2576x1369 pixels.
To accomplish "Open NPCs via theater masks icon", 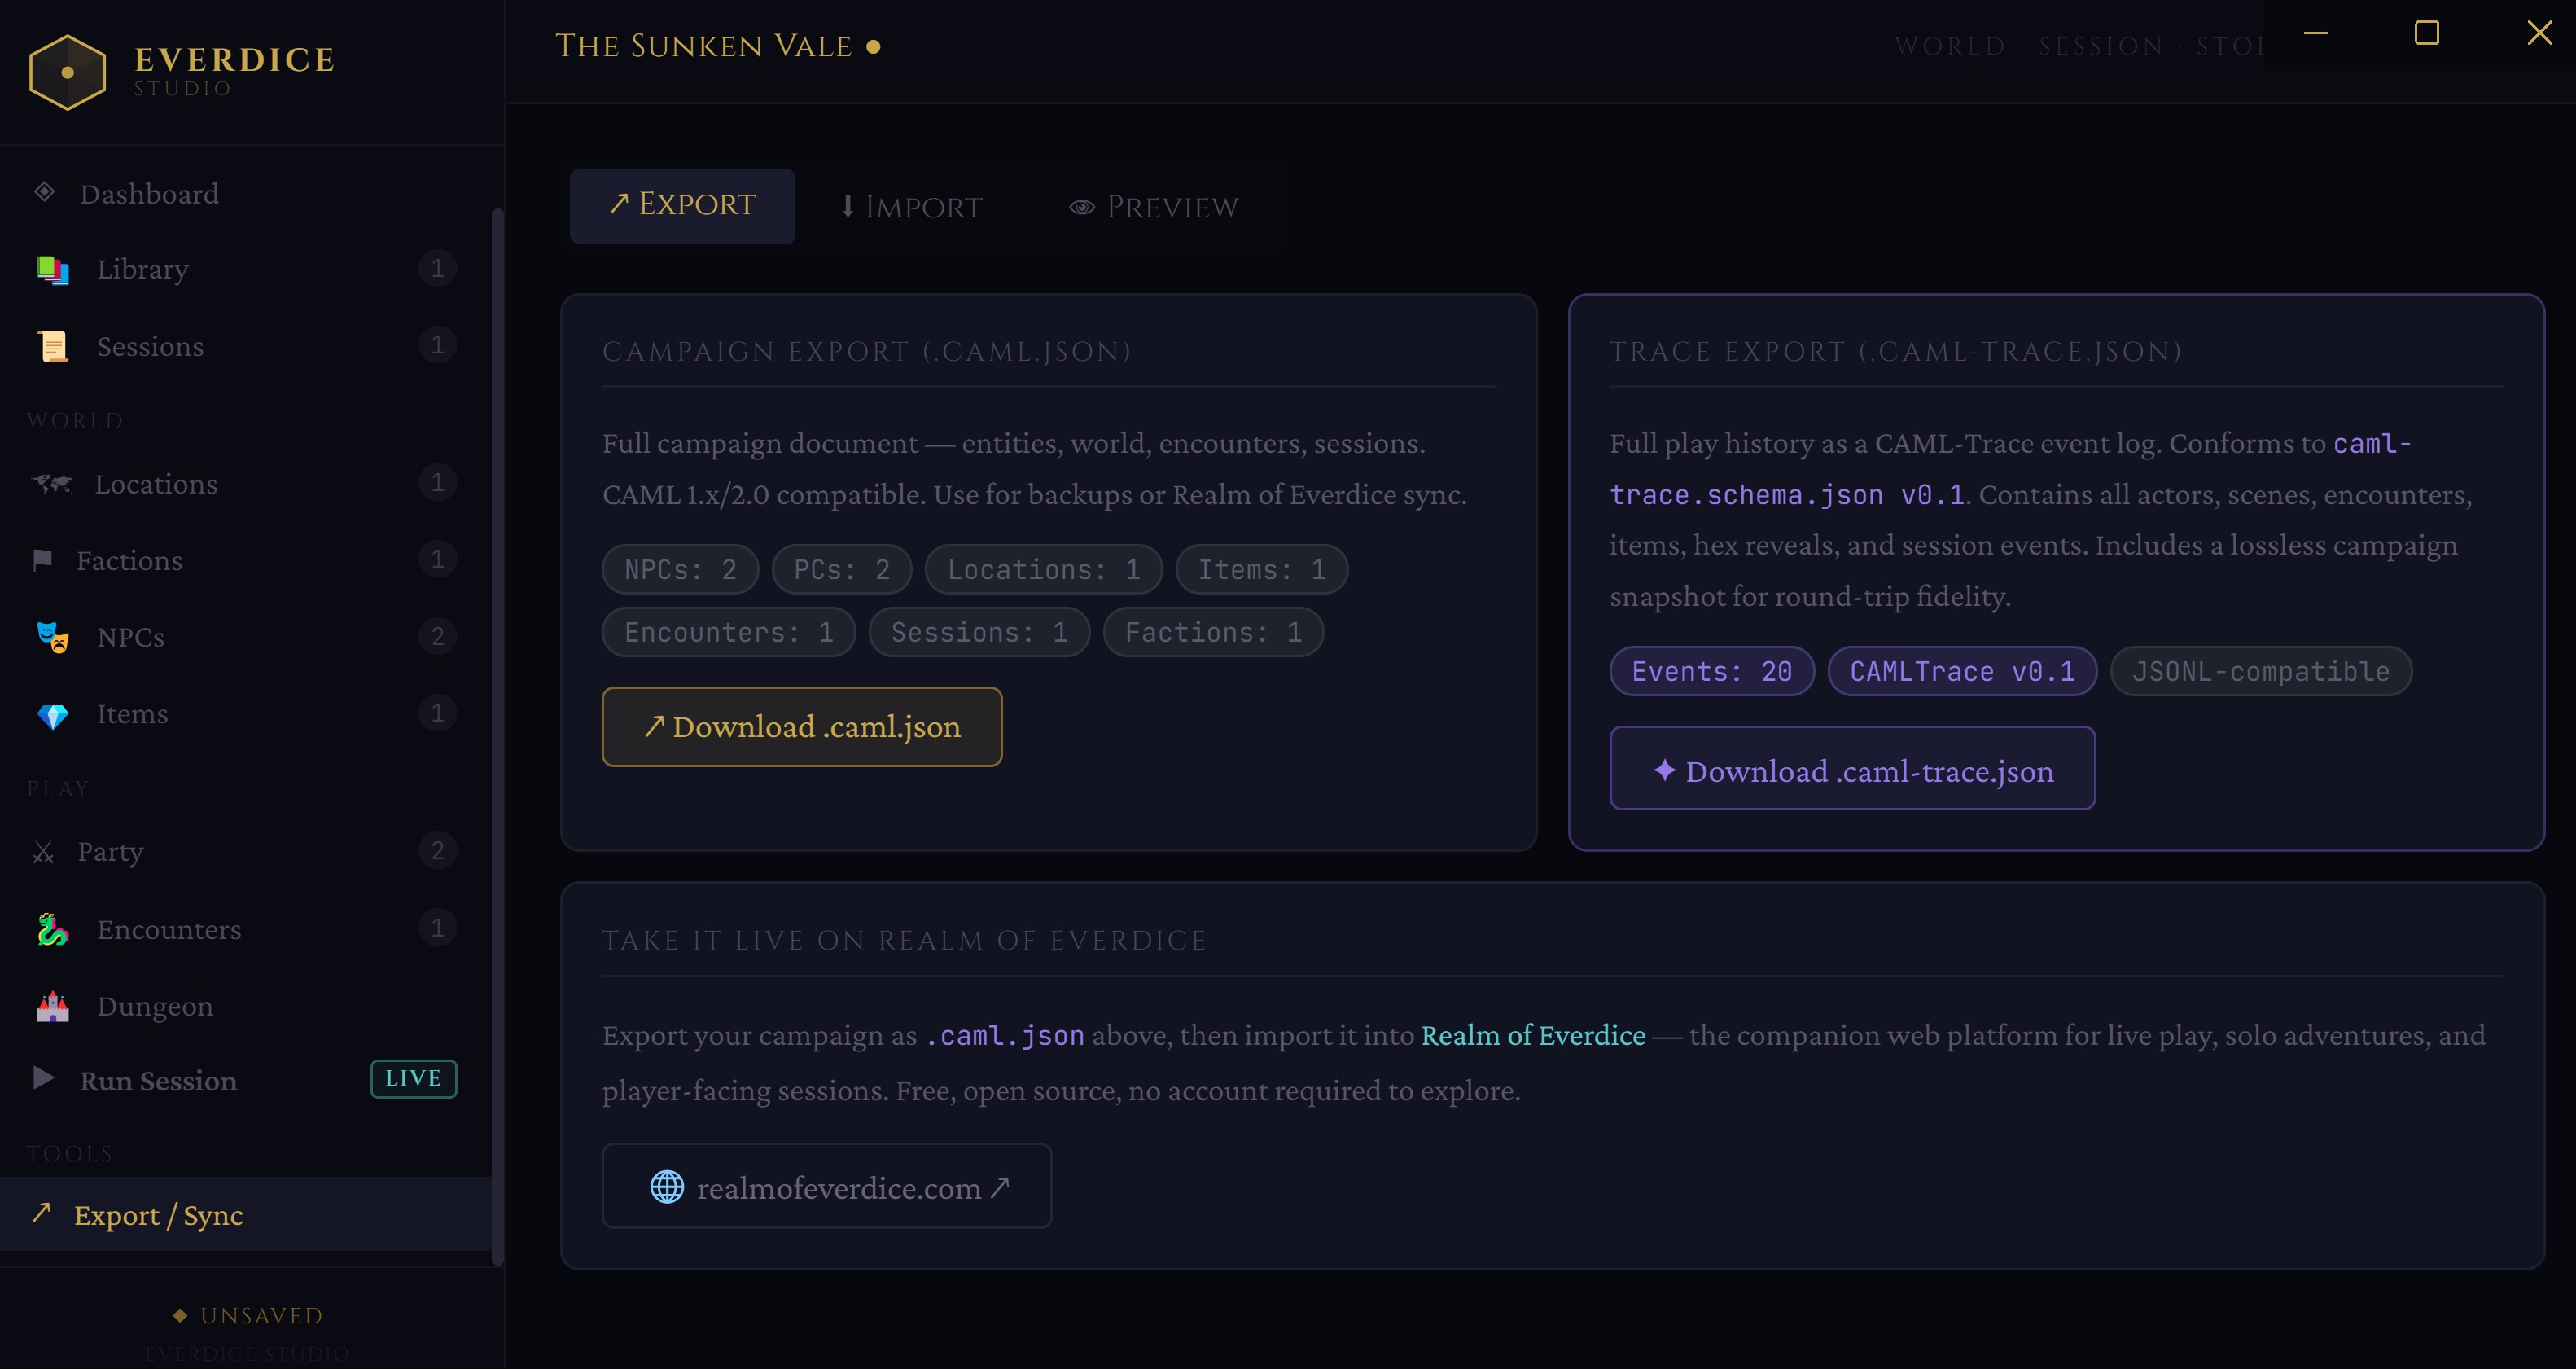I will [x=52, y=637].
